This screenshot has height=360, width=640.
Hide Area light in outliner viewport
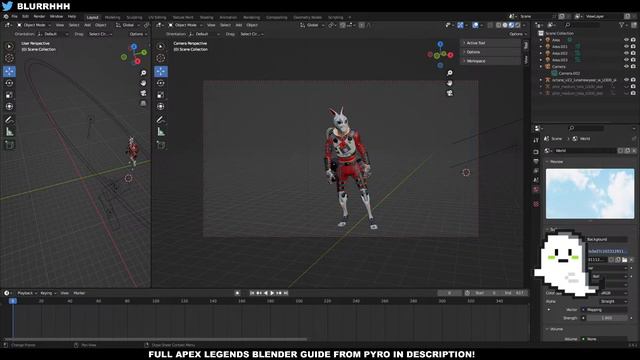626,40
